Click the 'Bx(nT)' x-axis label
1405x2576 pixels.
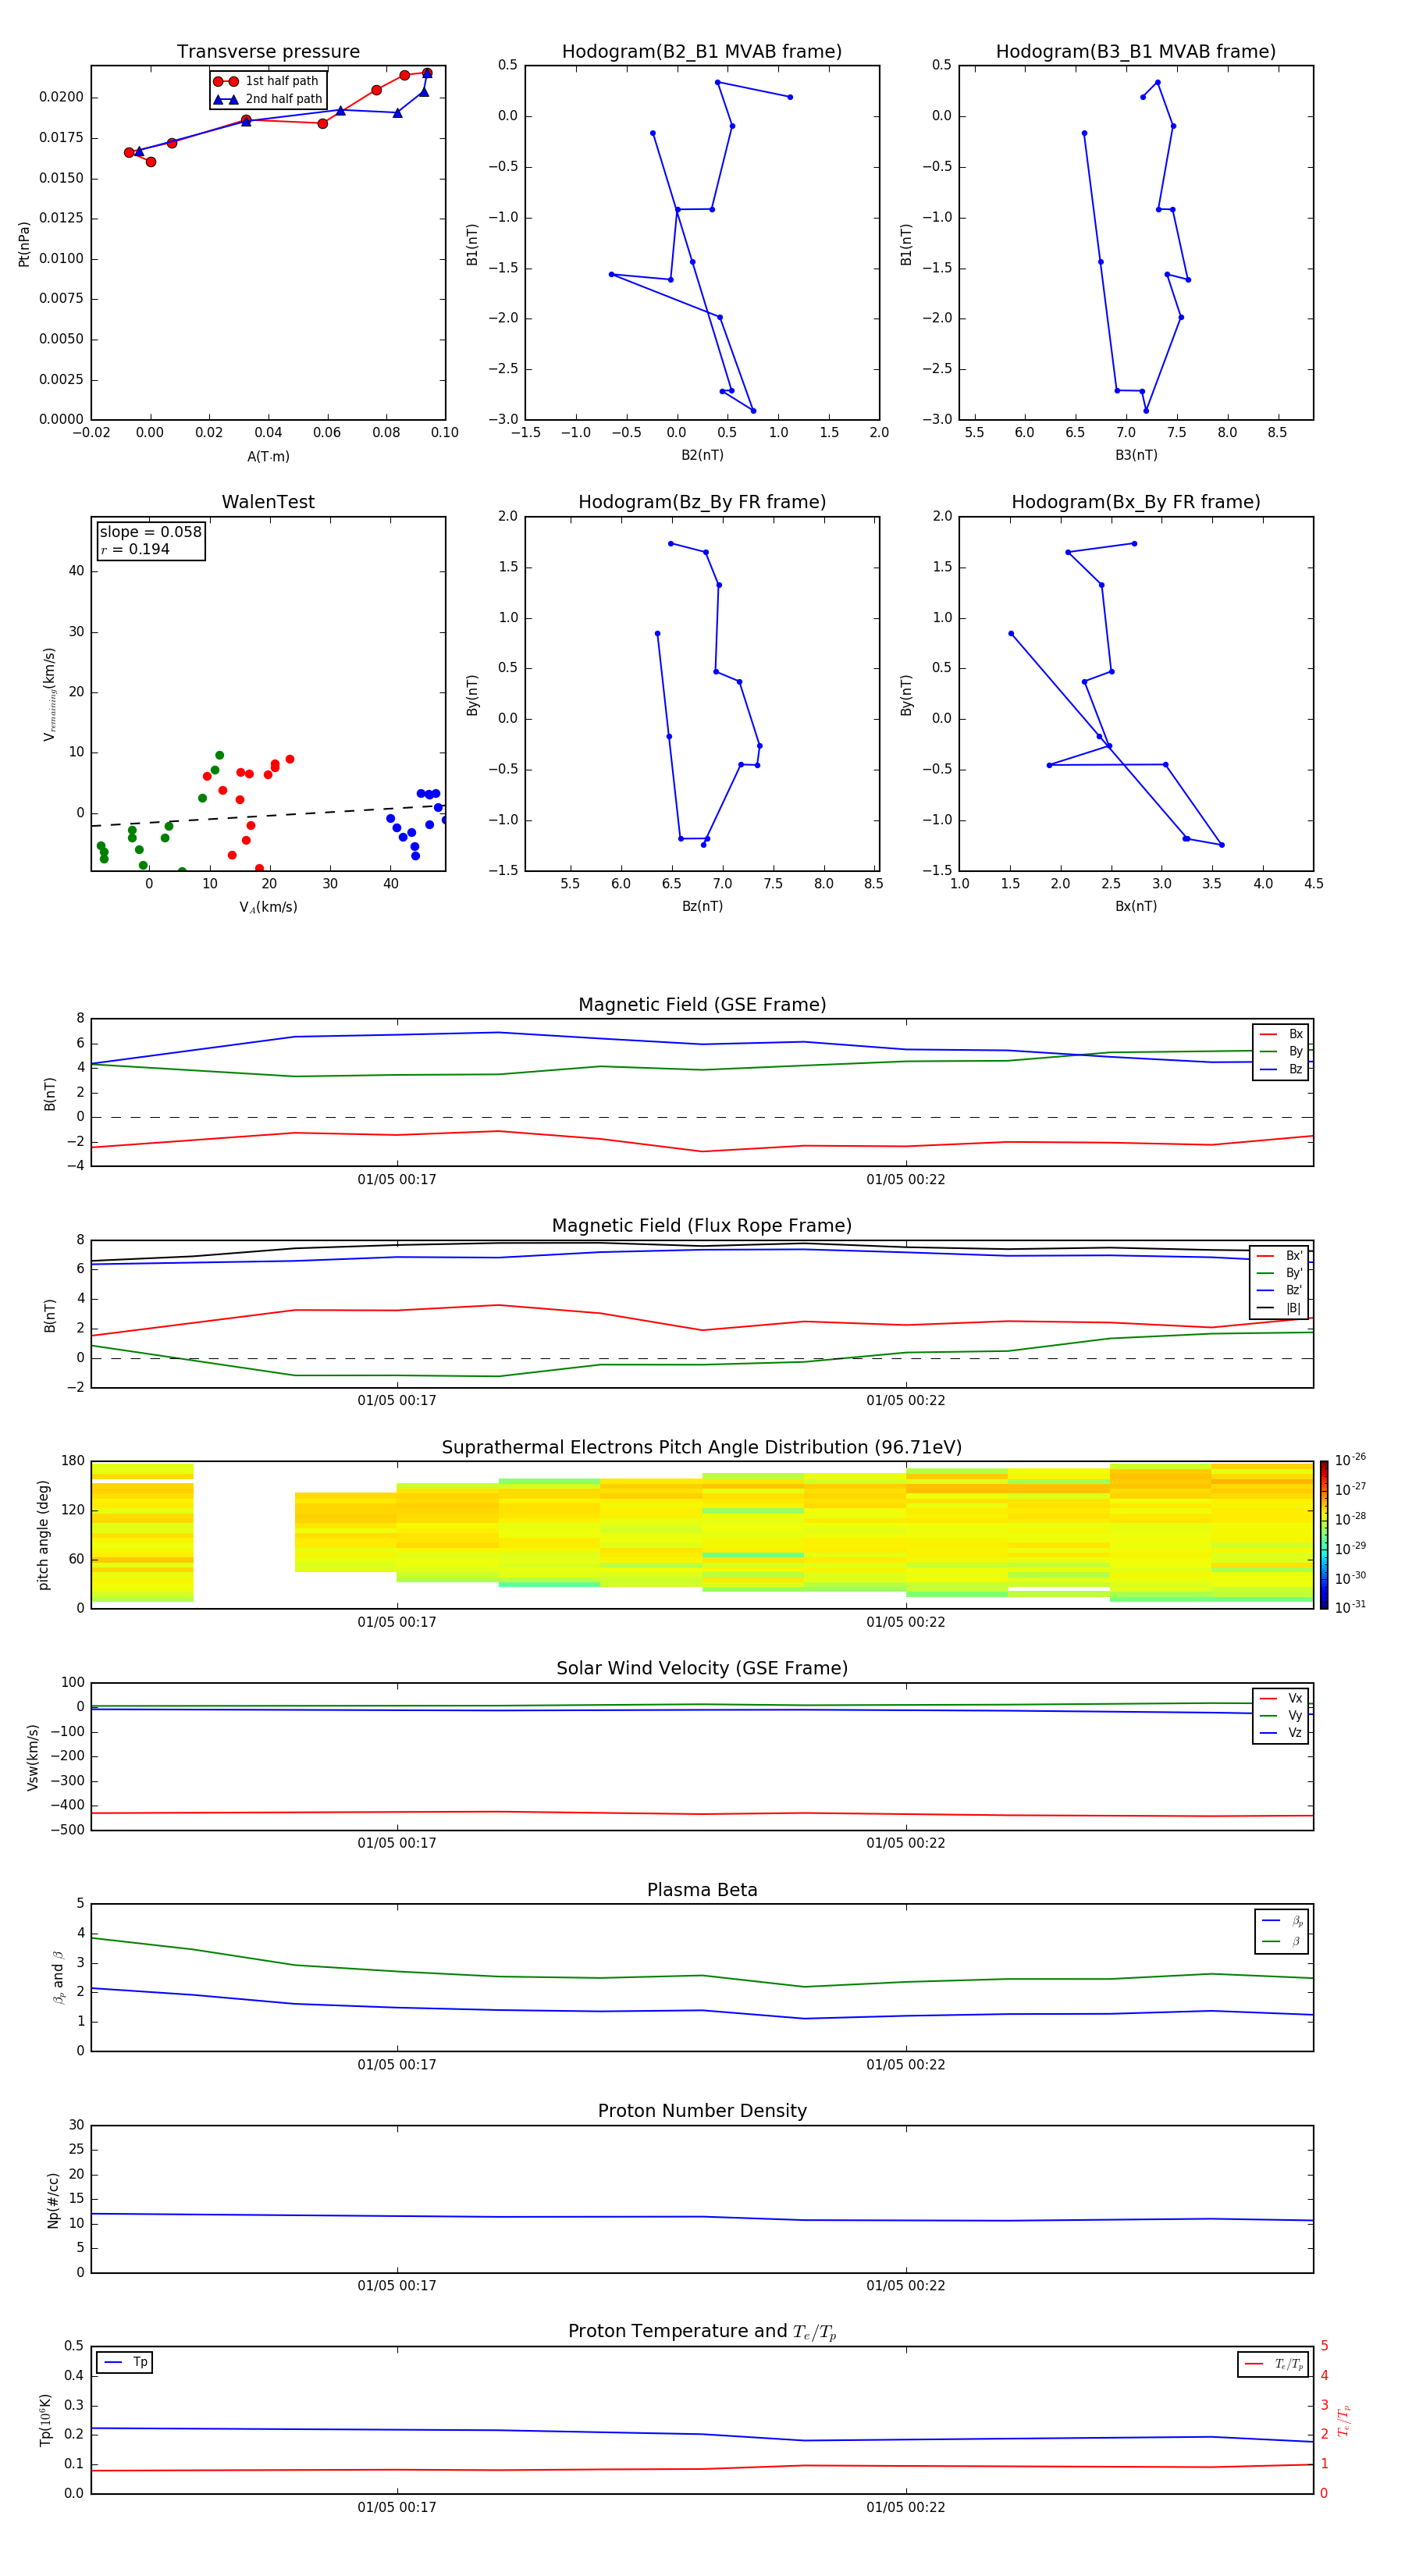[1136, 907]
